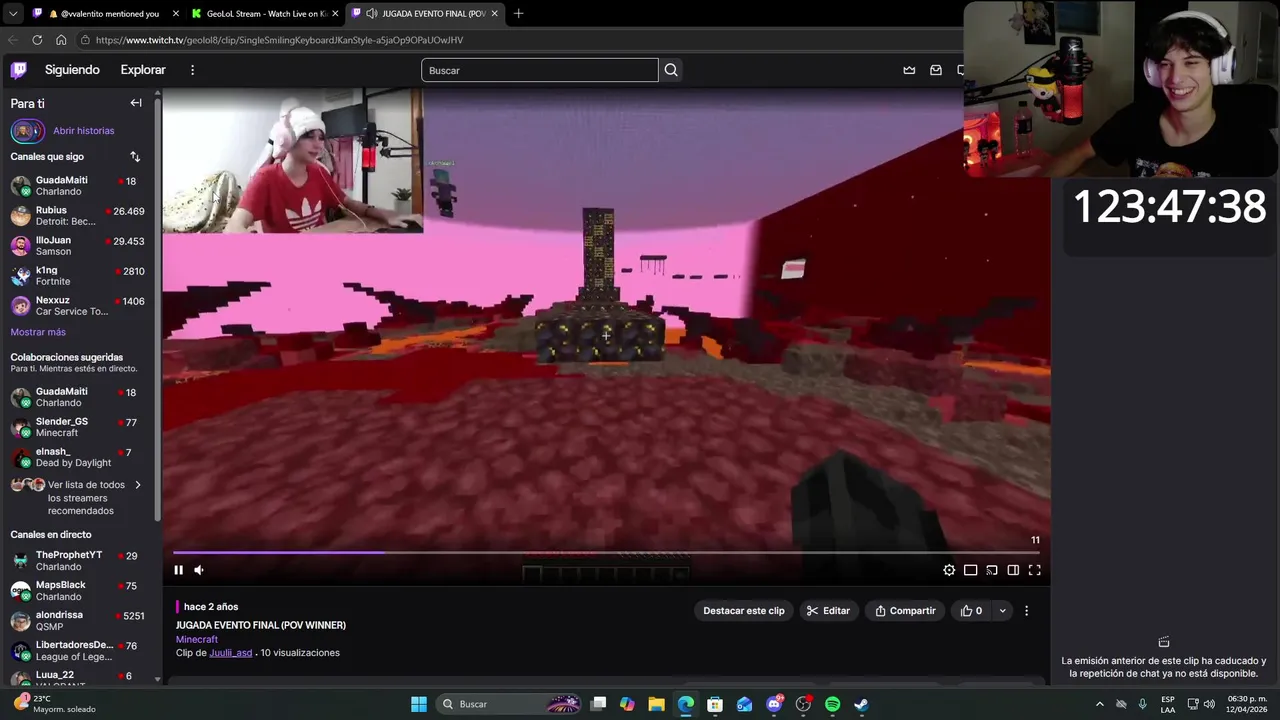Collapse the Para ti sidebar

click(x=136, y=103)
